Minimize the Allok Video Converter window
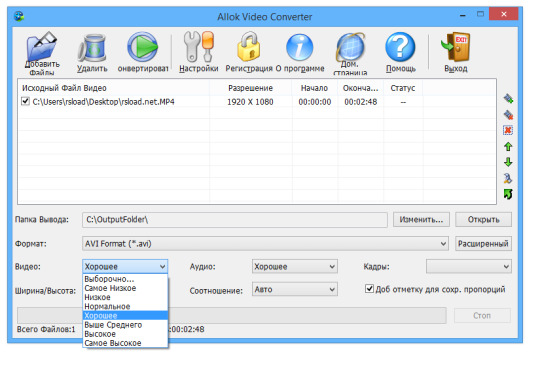Viewport: 540px width, 374px height. (x=463, y=15)
